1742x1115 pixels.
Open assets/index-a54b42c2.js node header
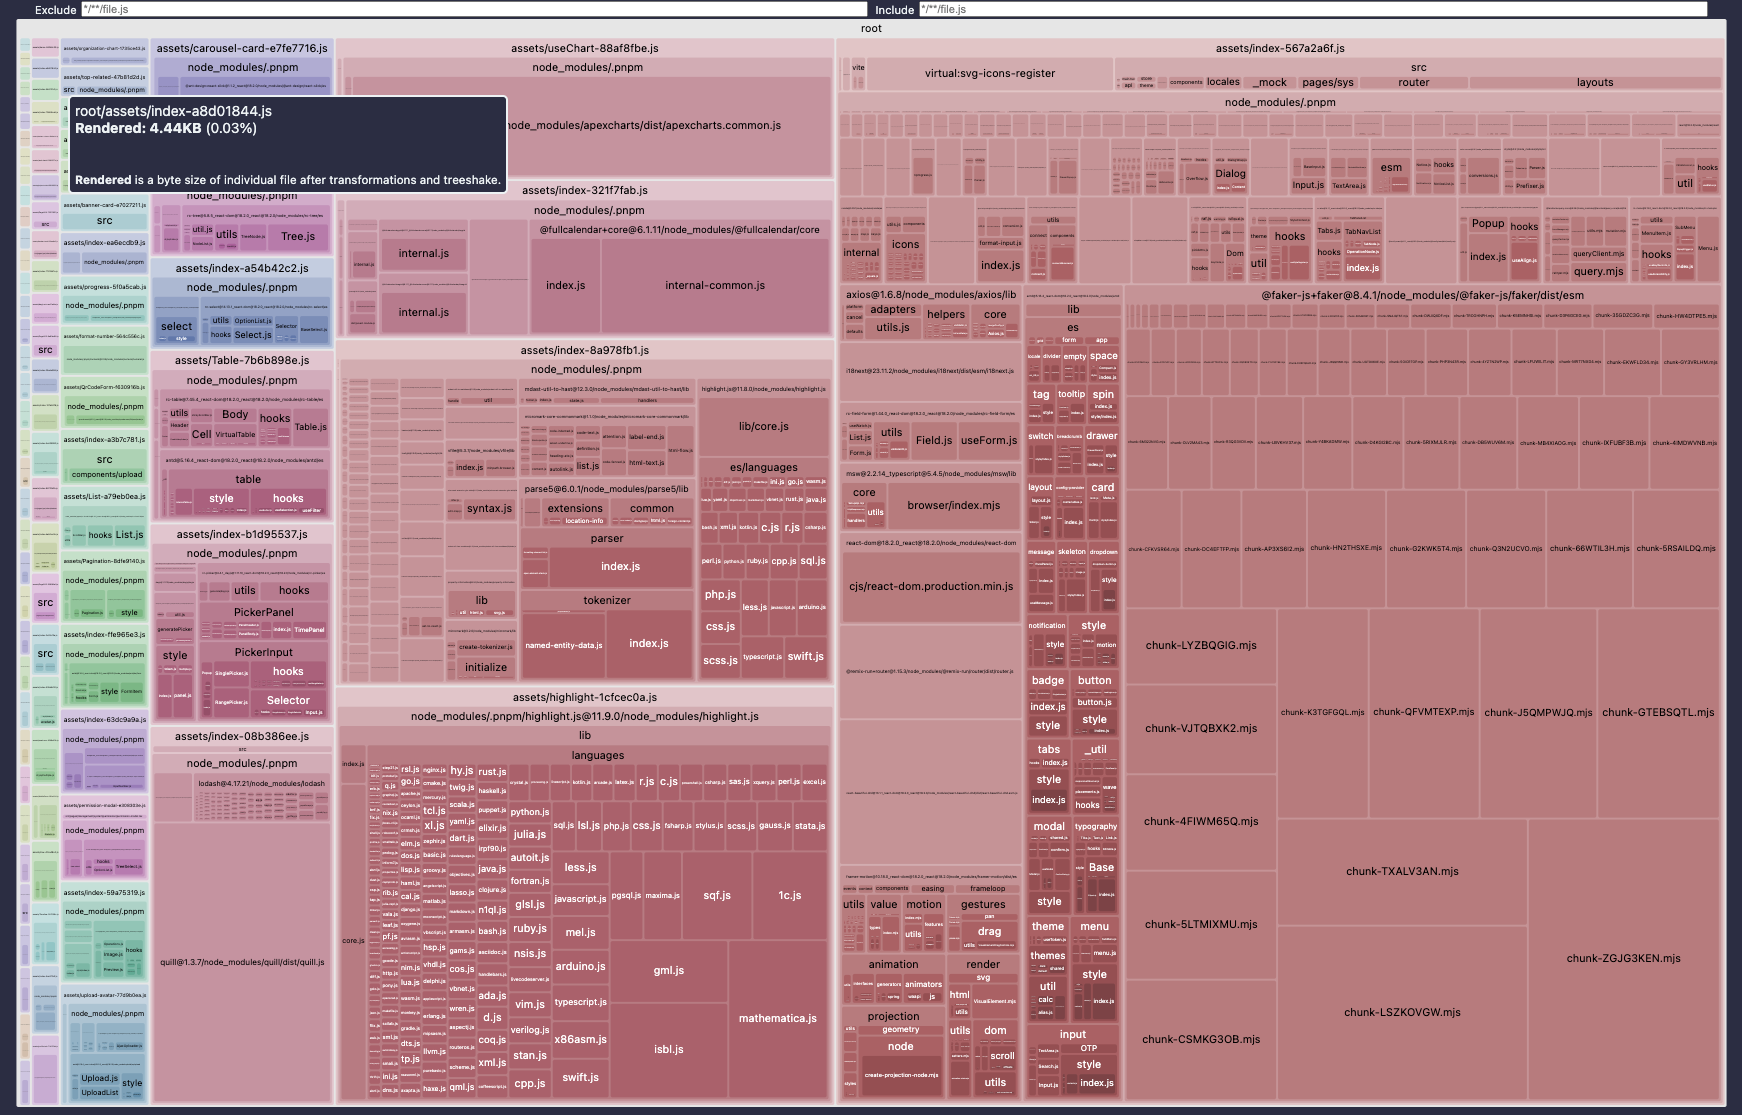click(x=242, y=268)
